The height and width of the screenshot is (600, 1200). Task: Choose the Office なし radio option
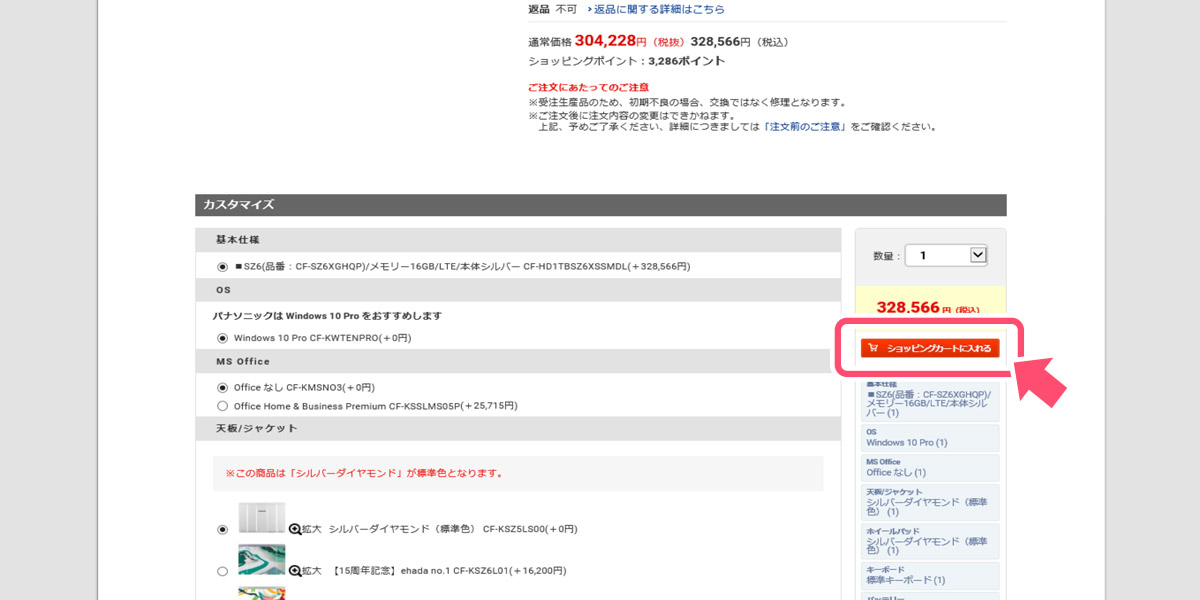(222, 387)
